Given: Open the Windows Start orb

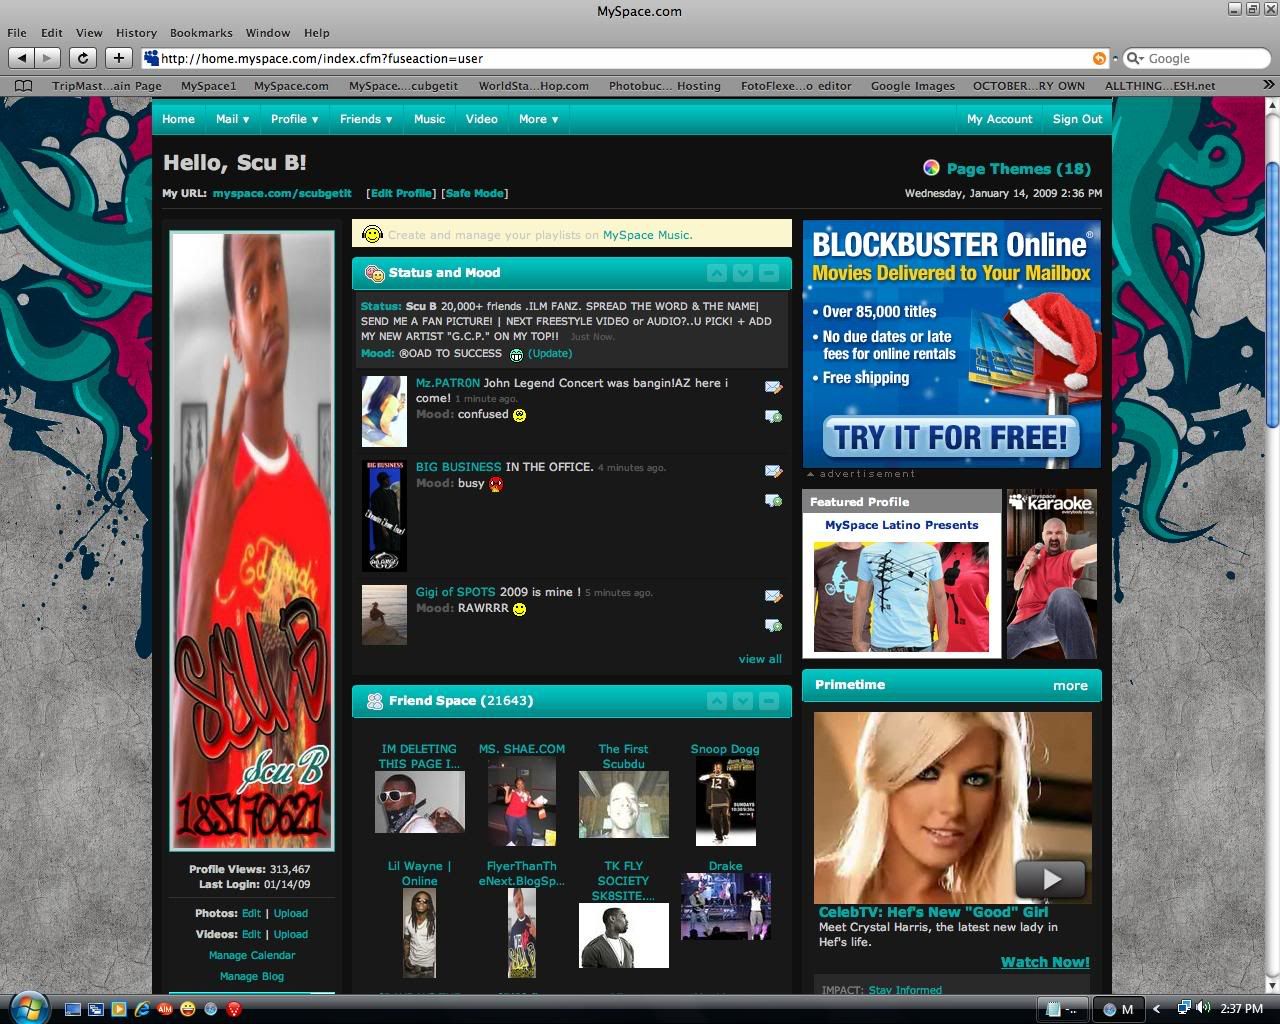Looking at the screenshot, I should click(x=27, y=1007).
